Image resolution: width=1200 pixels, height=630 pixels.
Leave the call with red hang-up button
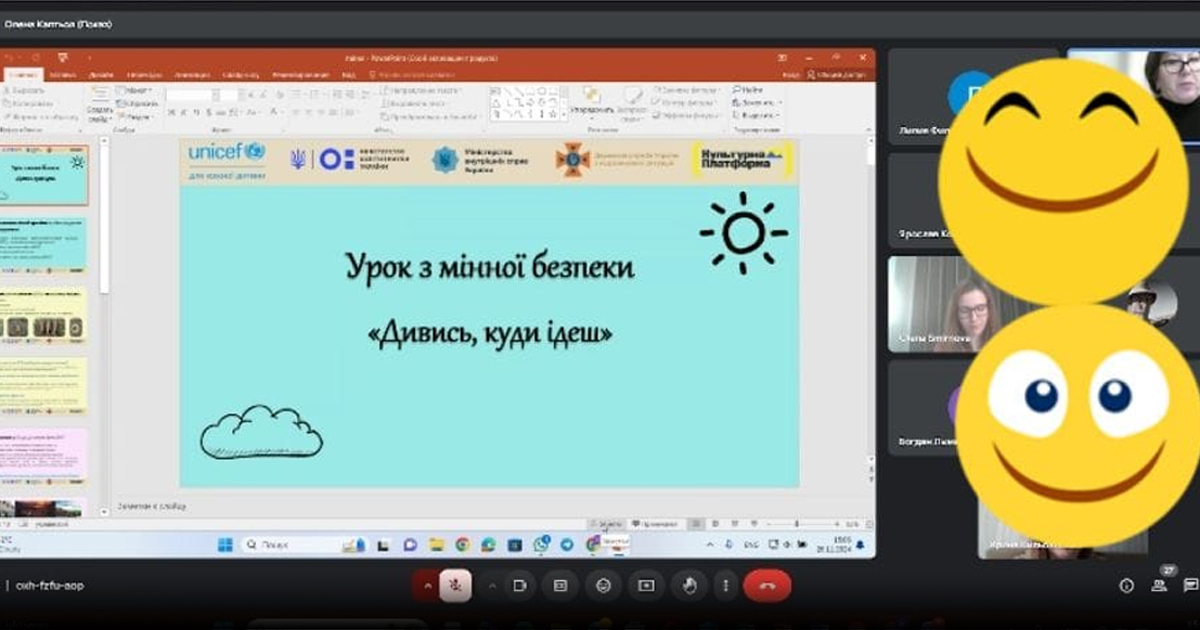tap(767, 586)
